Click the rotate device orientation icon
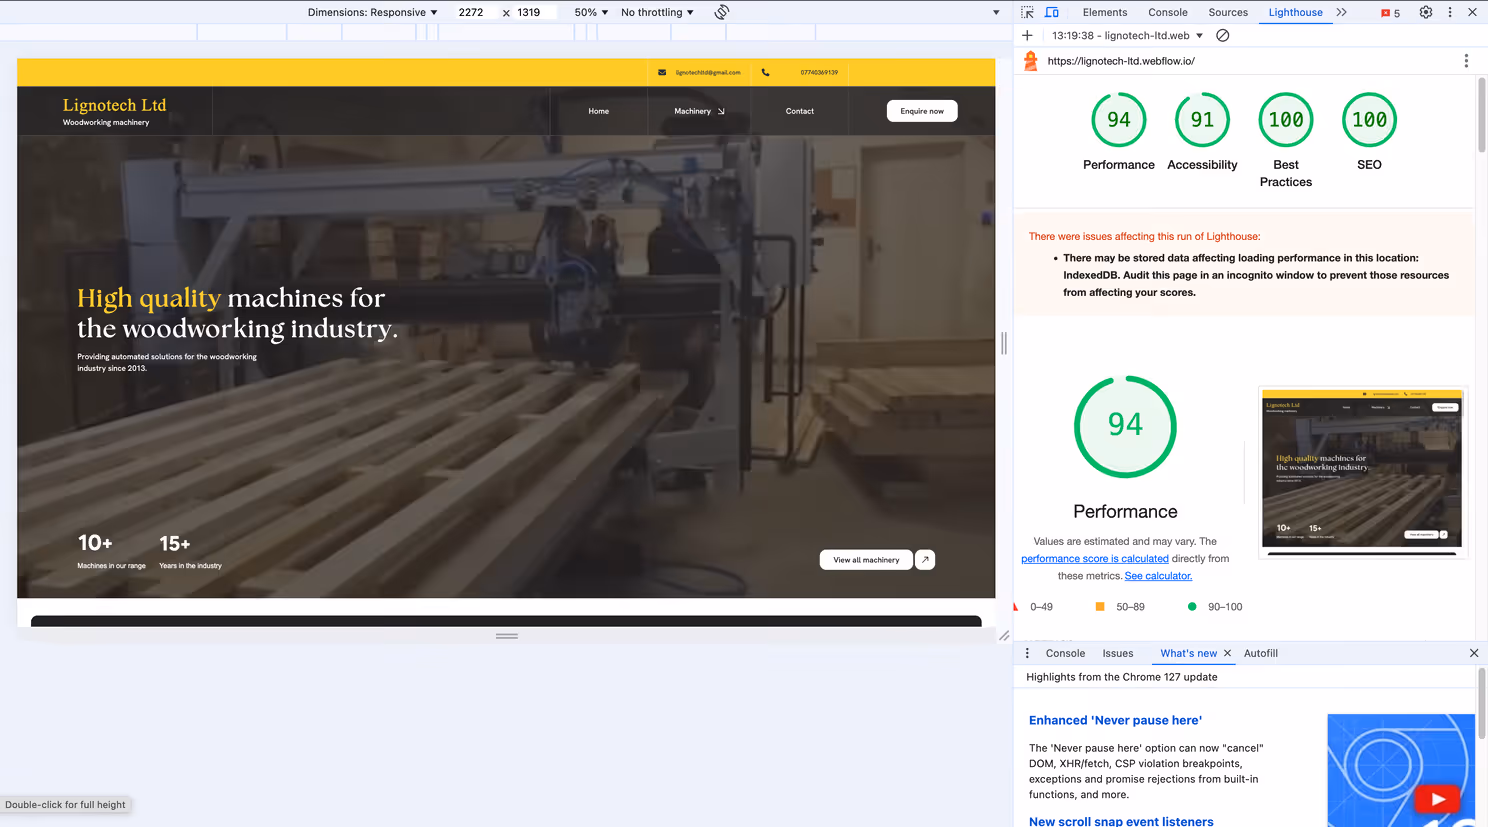The height and width of the screenshot is (827, 1488). tap(722, 12)
